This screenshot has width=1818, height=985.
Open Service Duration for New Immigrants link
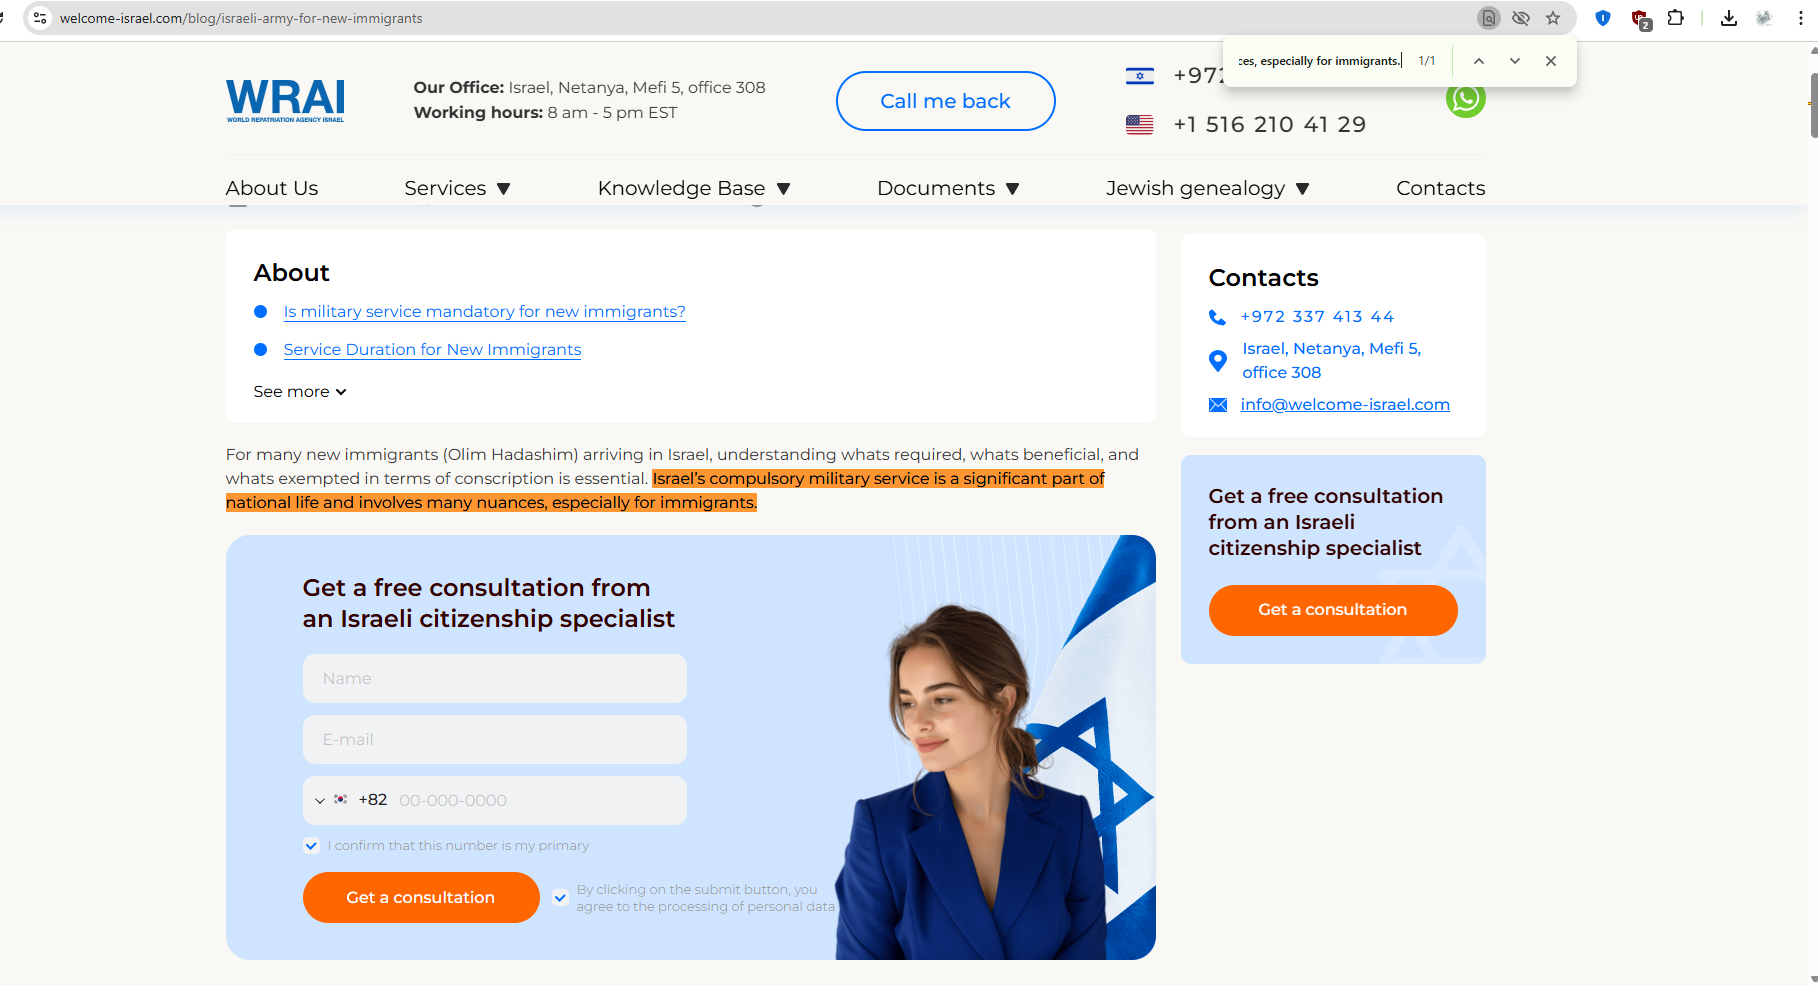point(432,350)
